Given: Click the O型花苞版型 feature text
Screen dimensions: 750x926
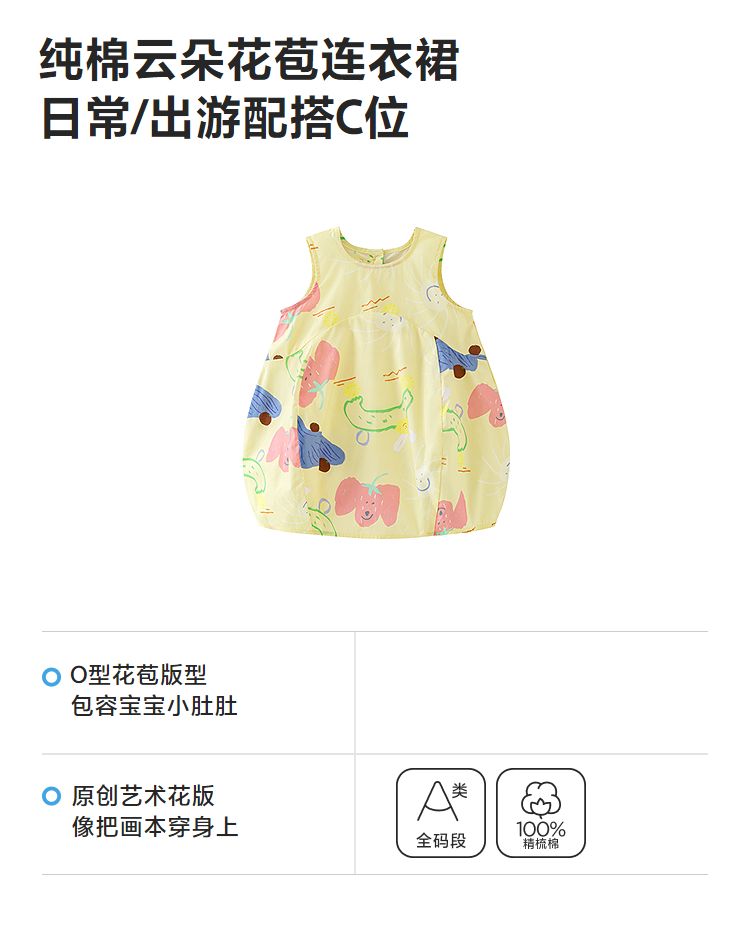Looking at the screenshot, I should click(x=138, y=675).
